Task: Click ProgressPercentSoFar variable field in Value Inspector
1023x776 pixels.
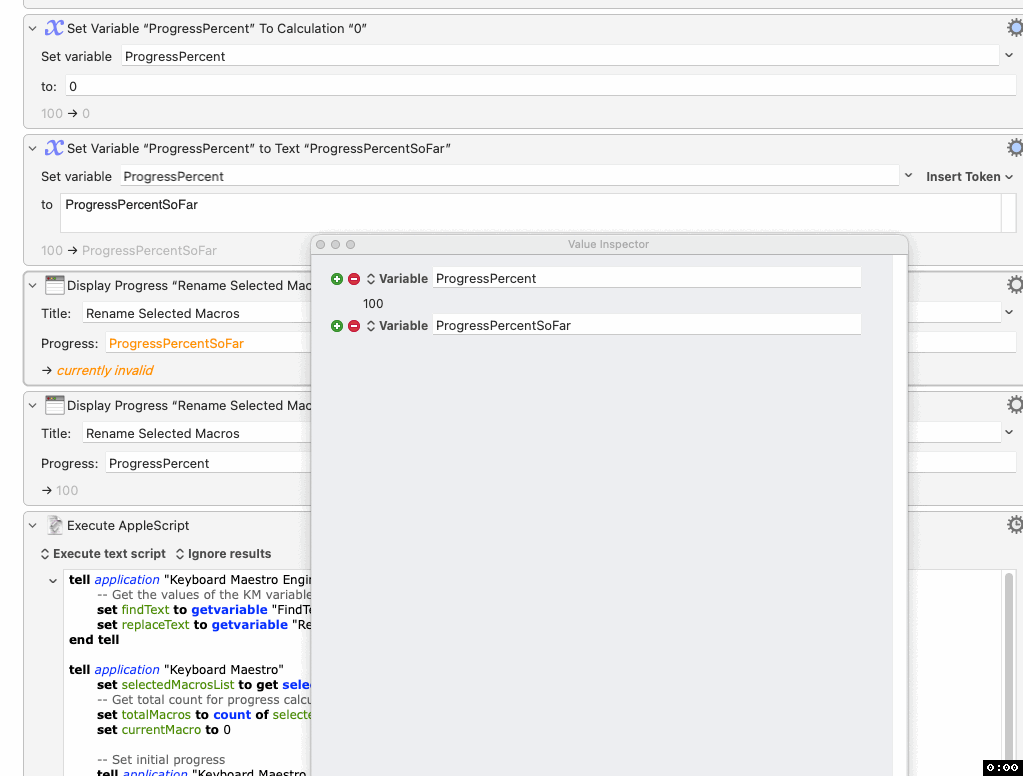Action: click(x=647, y=325)
